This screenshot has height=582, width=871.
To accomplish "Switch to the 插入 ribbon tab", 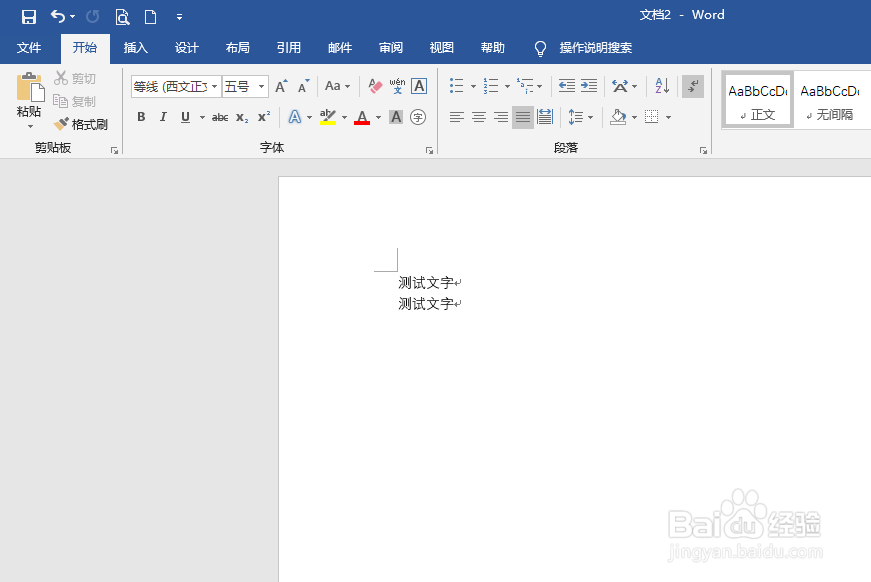I will (x=135, y=47).
